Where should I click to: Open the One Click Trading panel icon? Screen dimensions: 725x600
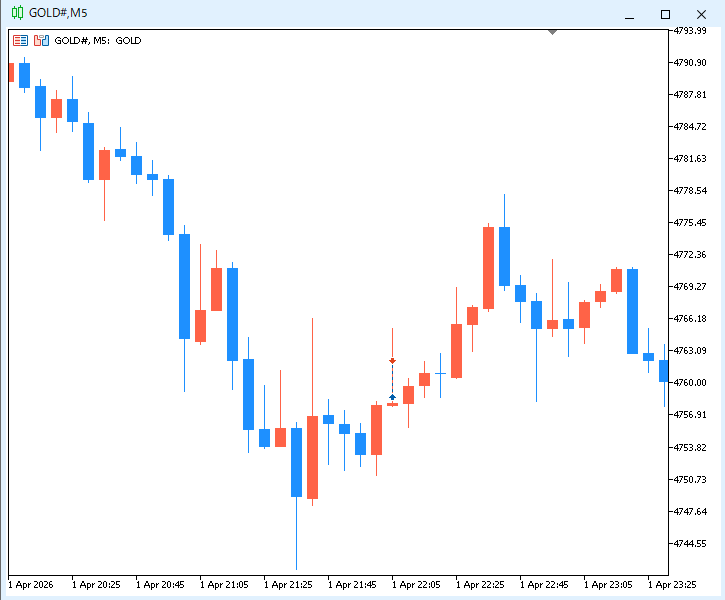coord(20,41)
